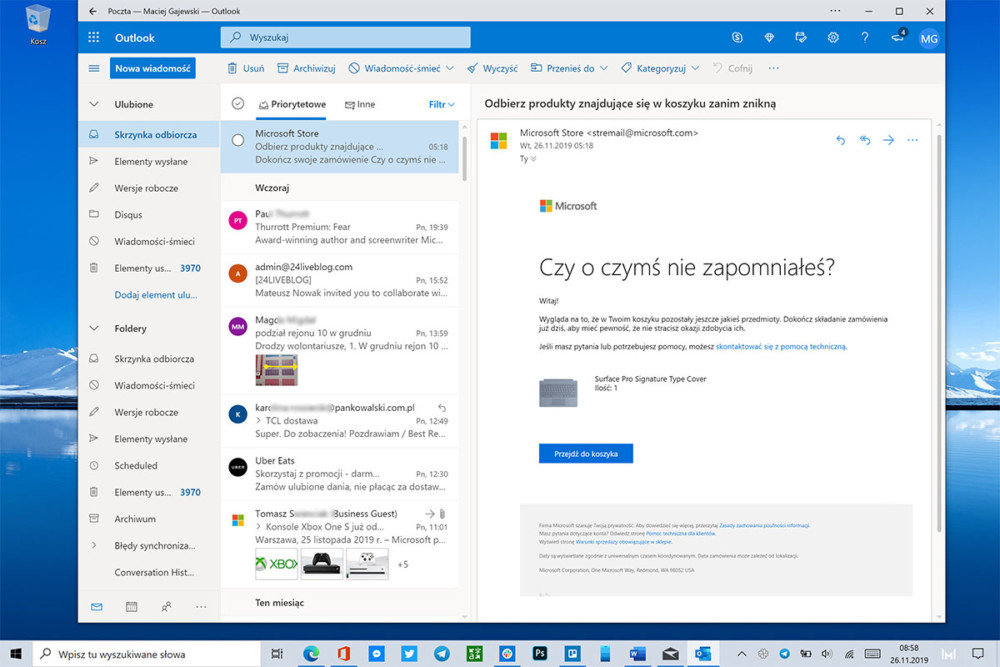The height and width of the screenshot is (667, 1000).
Task: Expand the Błędy synchroniza... folder
Action: [x=94, y=545]
